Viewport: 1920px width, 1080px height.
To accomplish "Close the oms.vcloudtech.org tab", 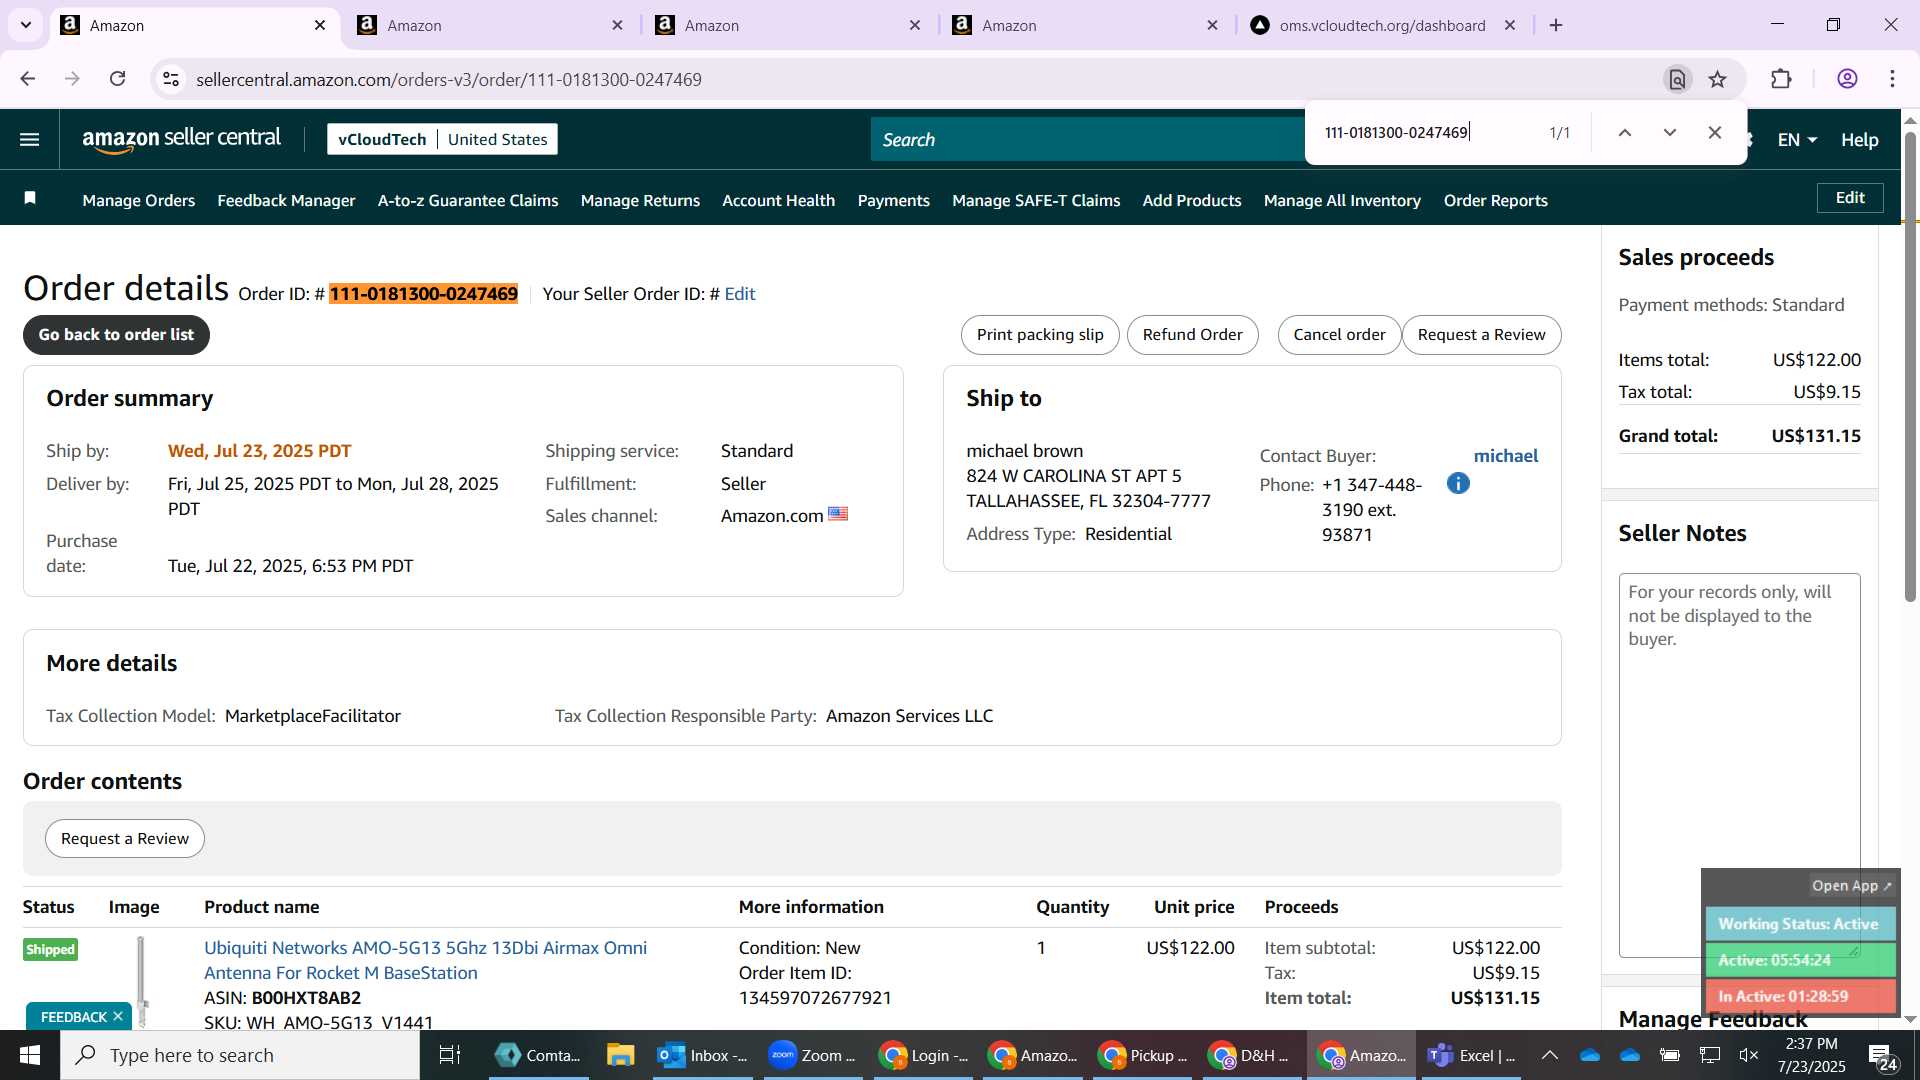I will click(1510, 25).
